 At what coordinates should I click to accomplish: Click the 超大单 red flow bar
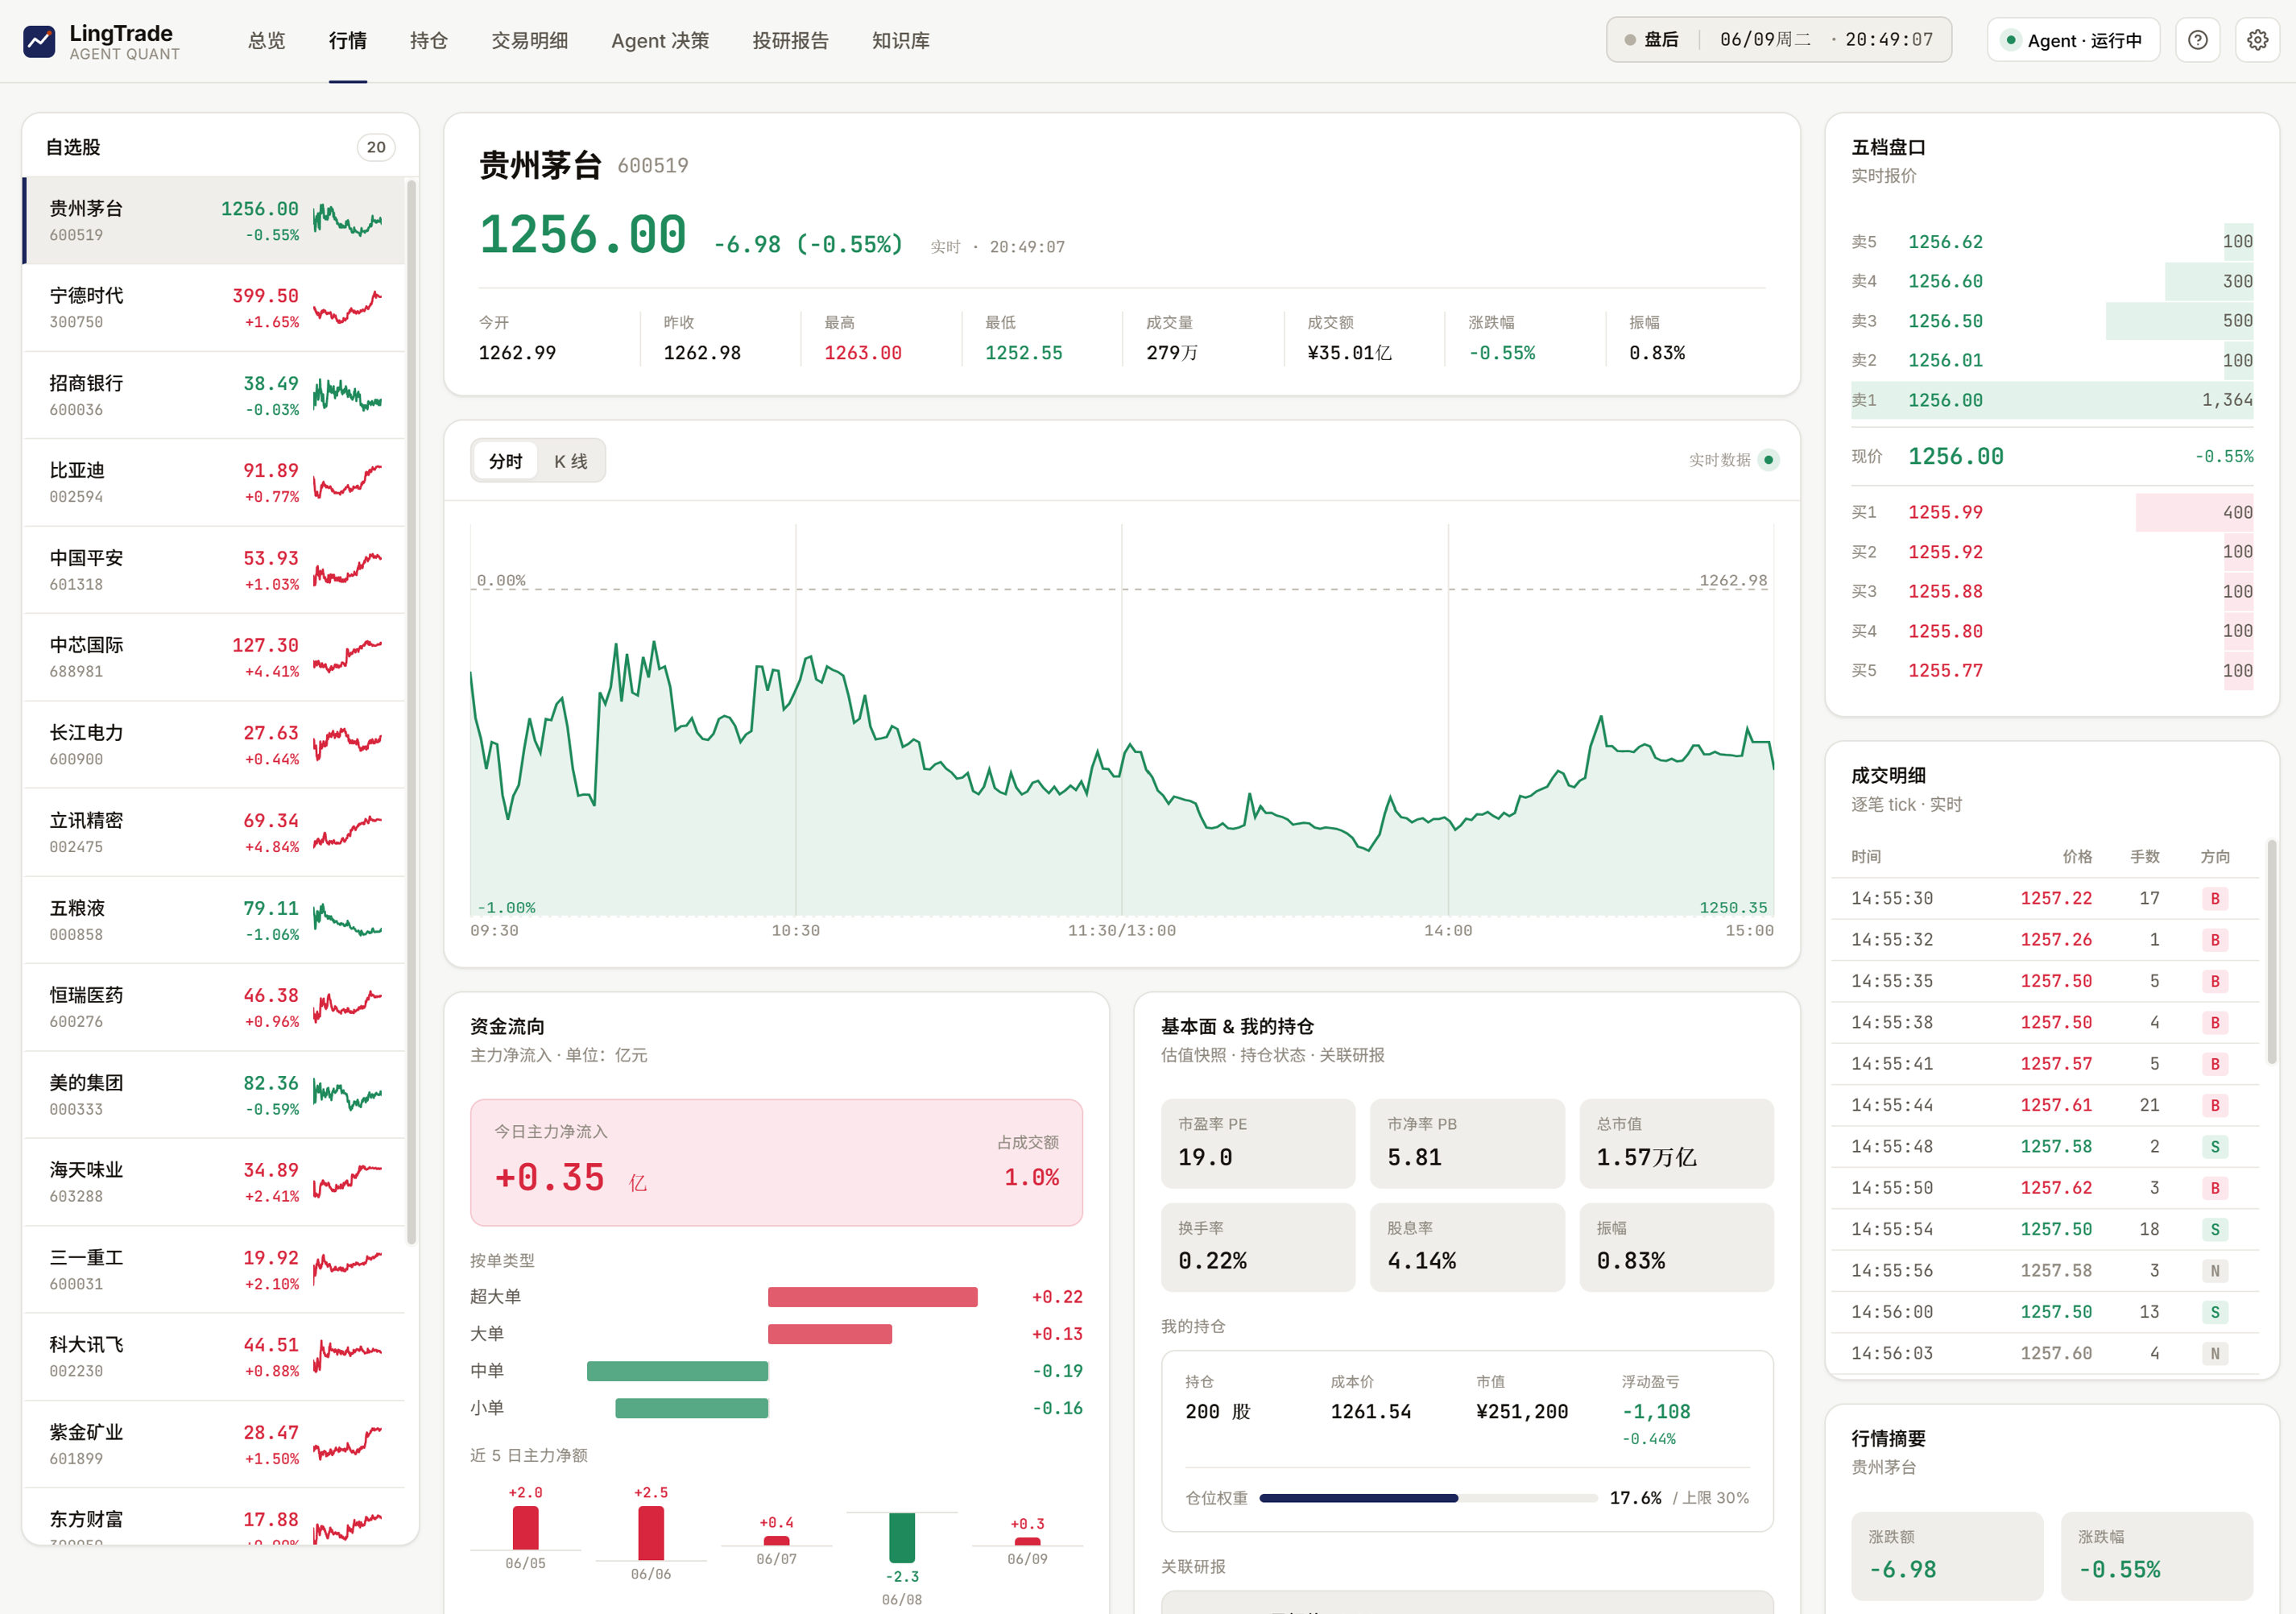[x=872, y=1297]
